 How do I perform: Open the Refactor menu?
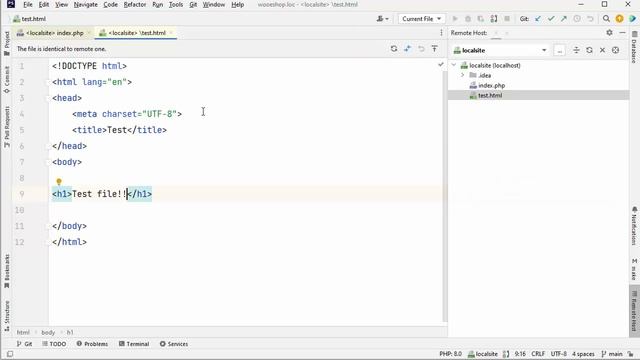135,4
